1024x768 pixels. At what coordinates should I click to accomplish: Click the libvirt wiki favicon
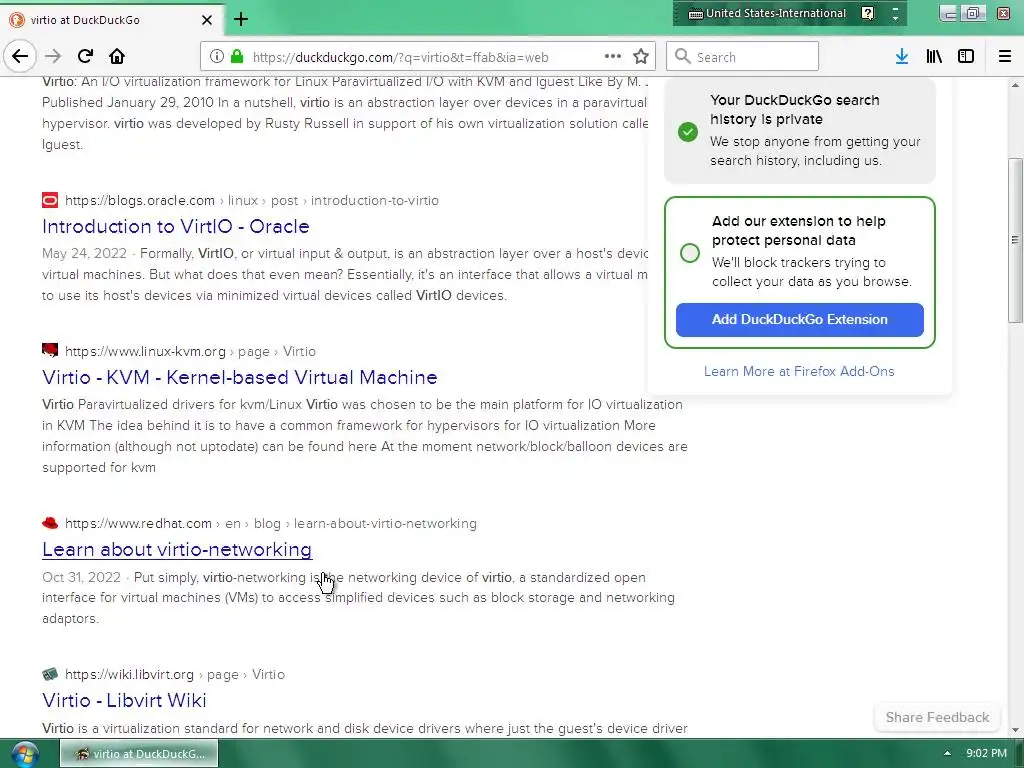click(x=50, y=674)
